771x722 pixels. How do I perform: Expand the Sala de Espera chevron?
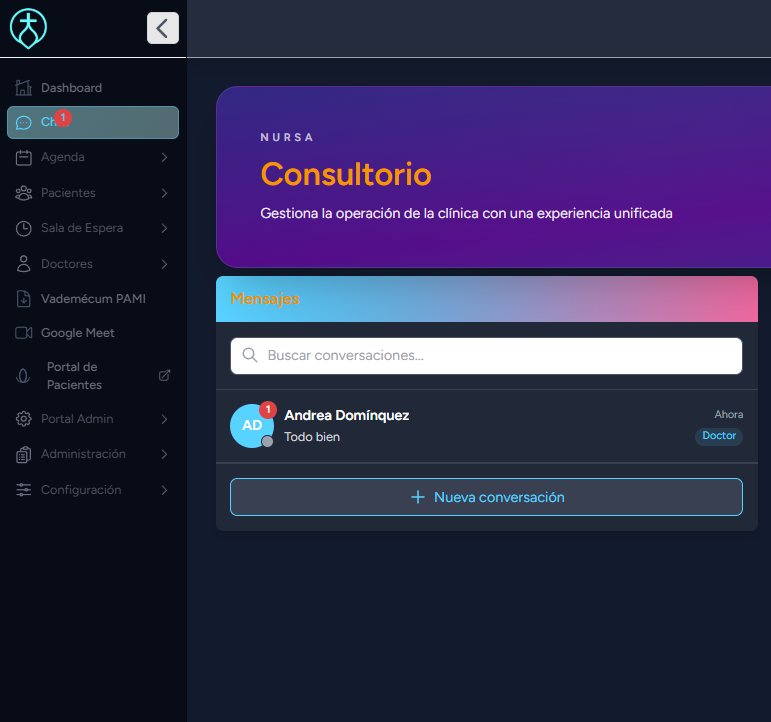pyautogui.click(x=164, y=228)
